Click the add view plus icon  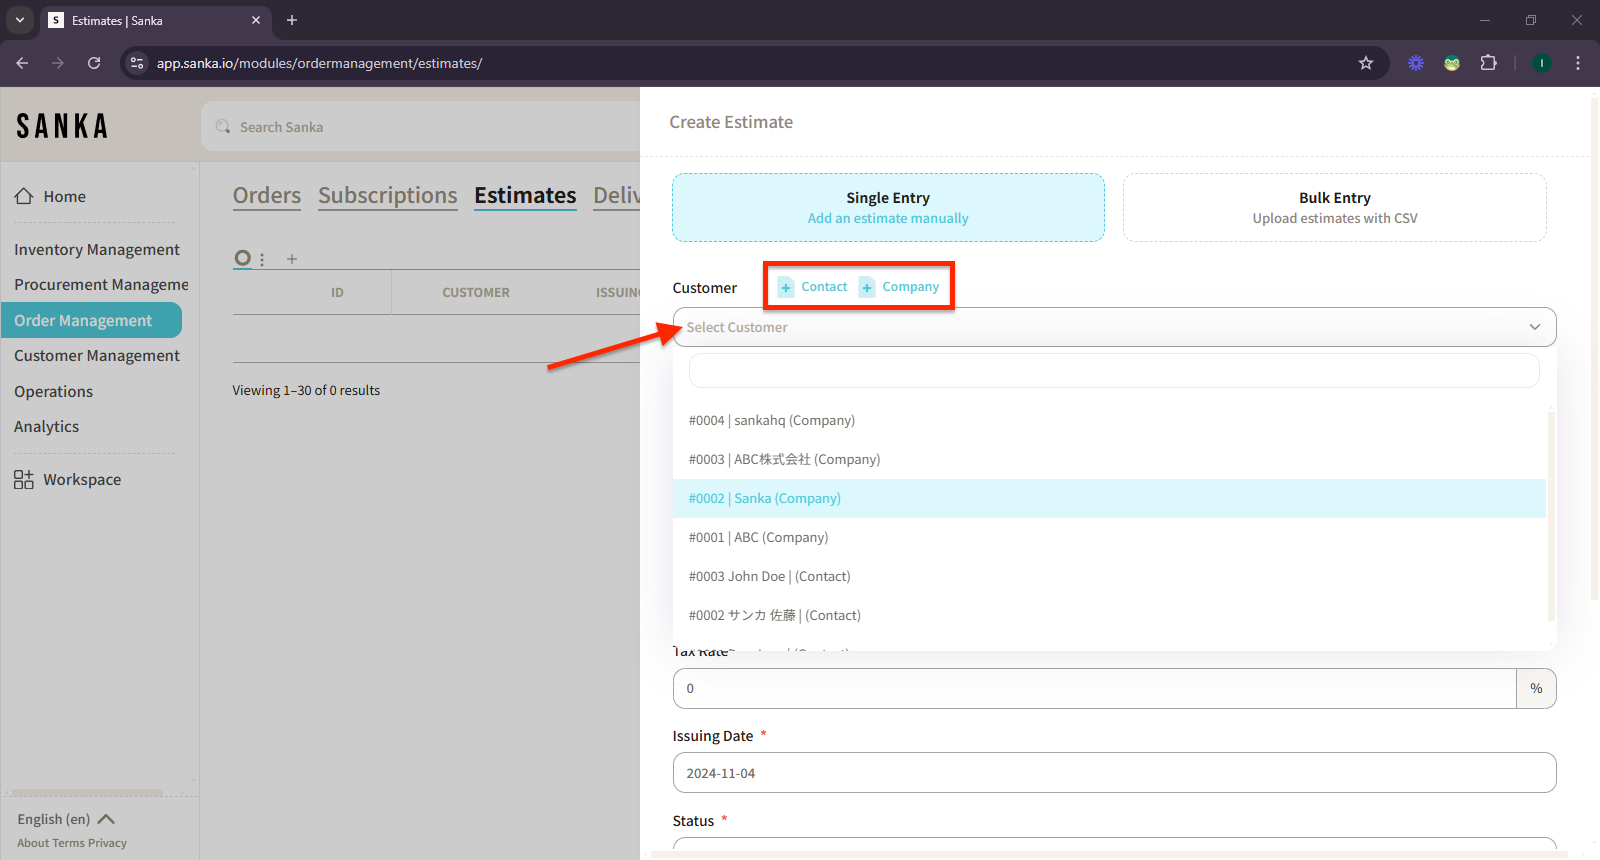(292, 259)
